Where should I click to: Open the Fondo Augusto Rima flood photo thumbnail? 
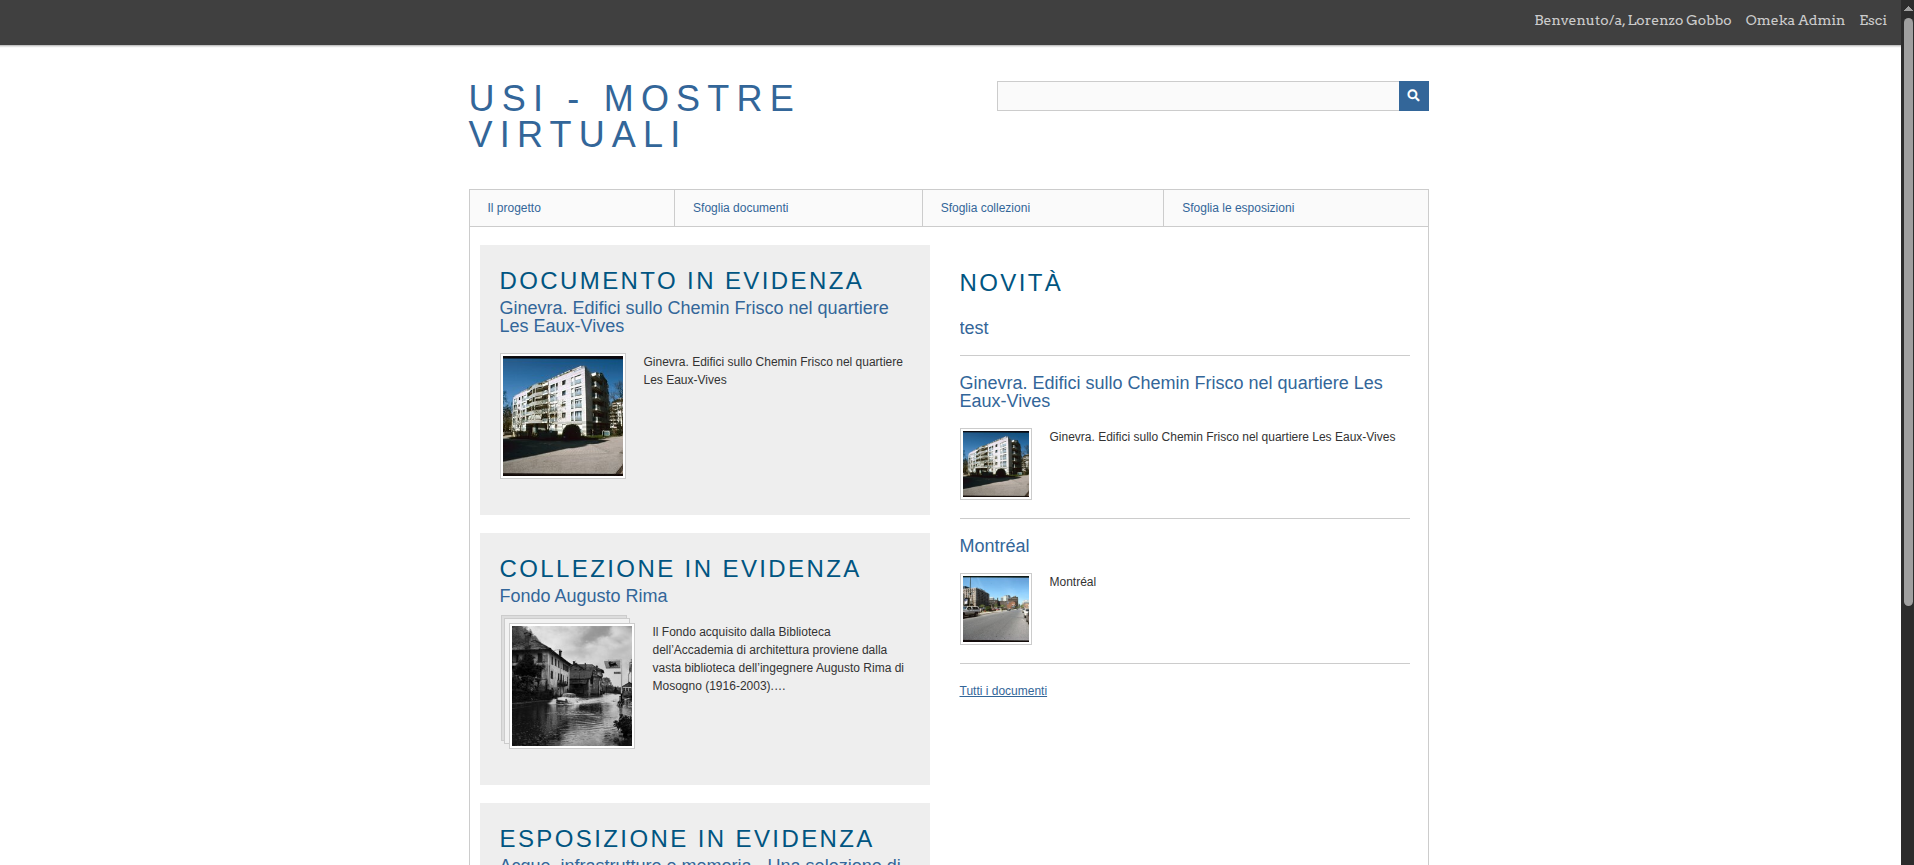click(571, 686)
